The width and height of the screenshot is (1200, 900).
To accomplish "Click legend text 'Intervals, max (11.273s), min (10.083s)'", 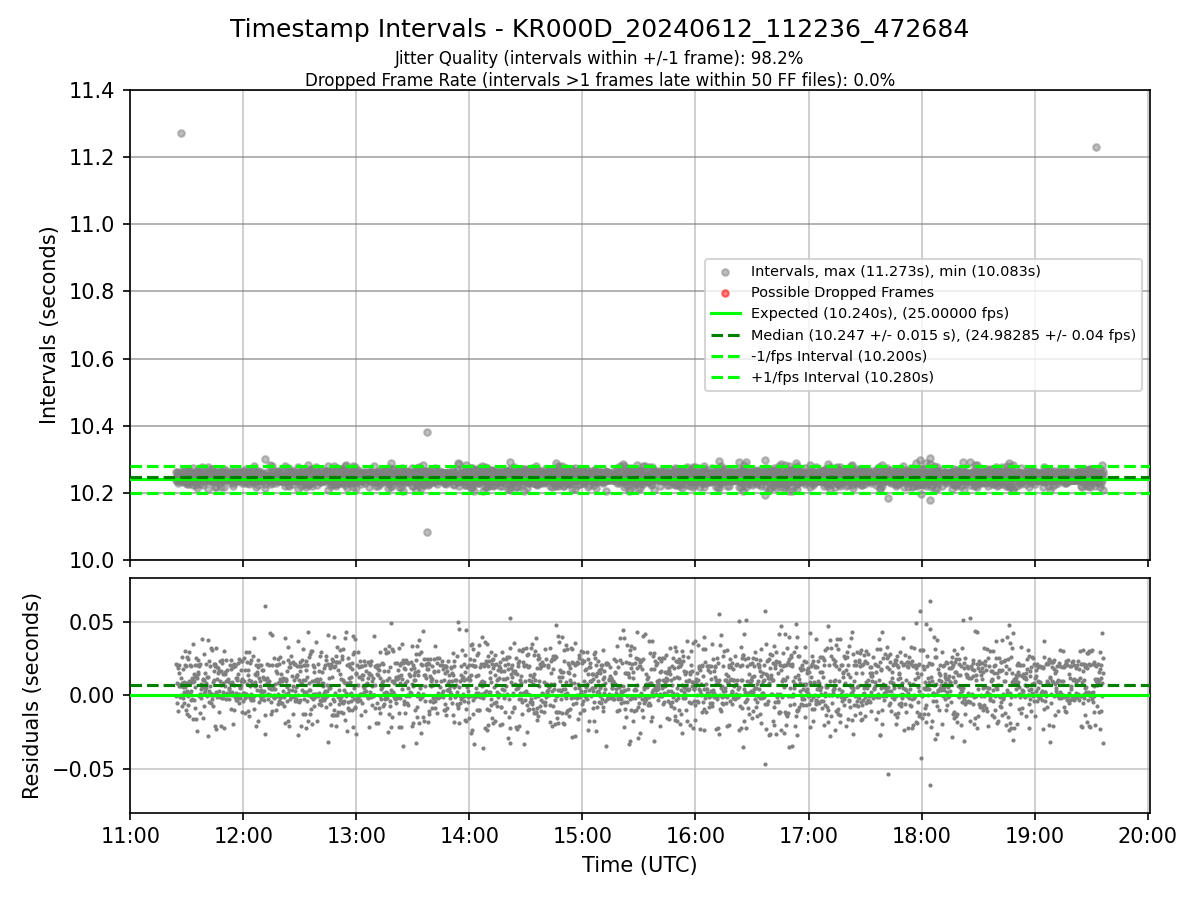I will tap(896, 271).
